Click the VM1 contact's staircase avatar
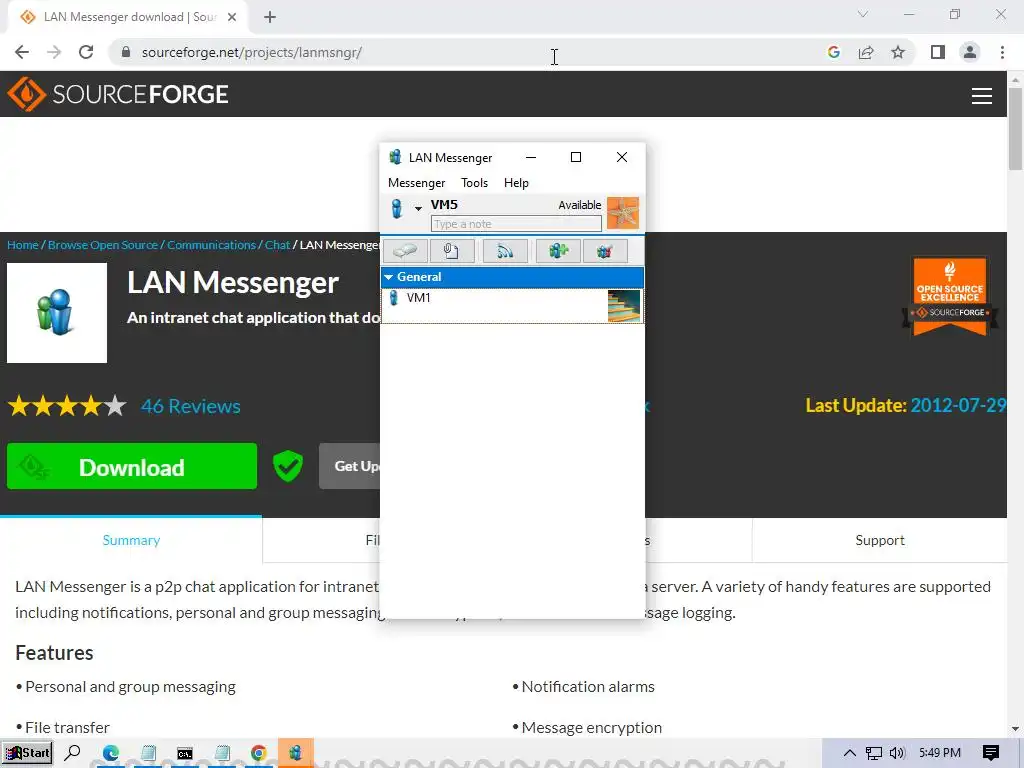The image size is (1024, 768). [624, 306]
